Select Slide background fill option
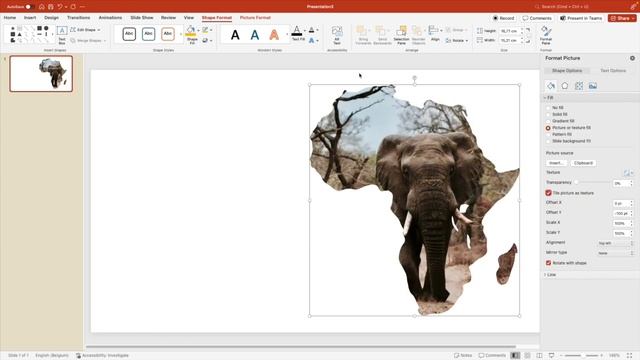The image size is (640, 360). 548,141
